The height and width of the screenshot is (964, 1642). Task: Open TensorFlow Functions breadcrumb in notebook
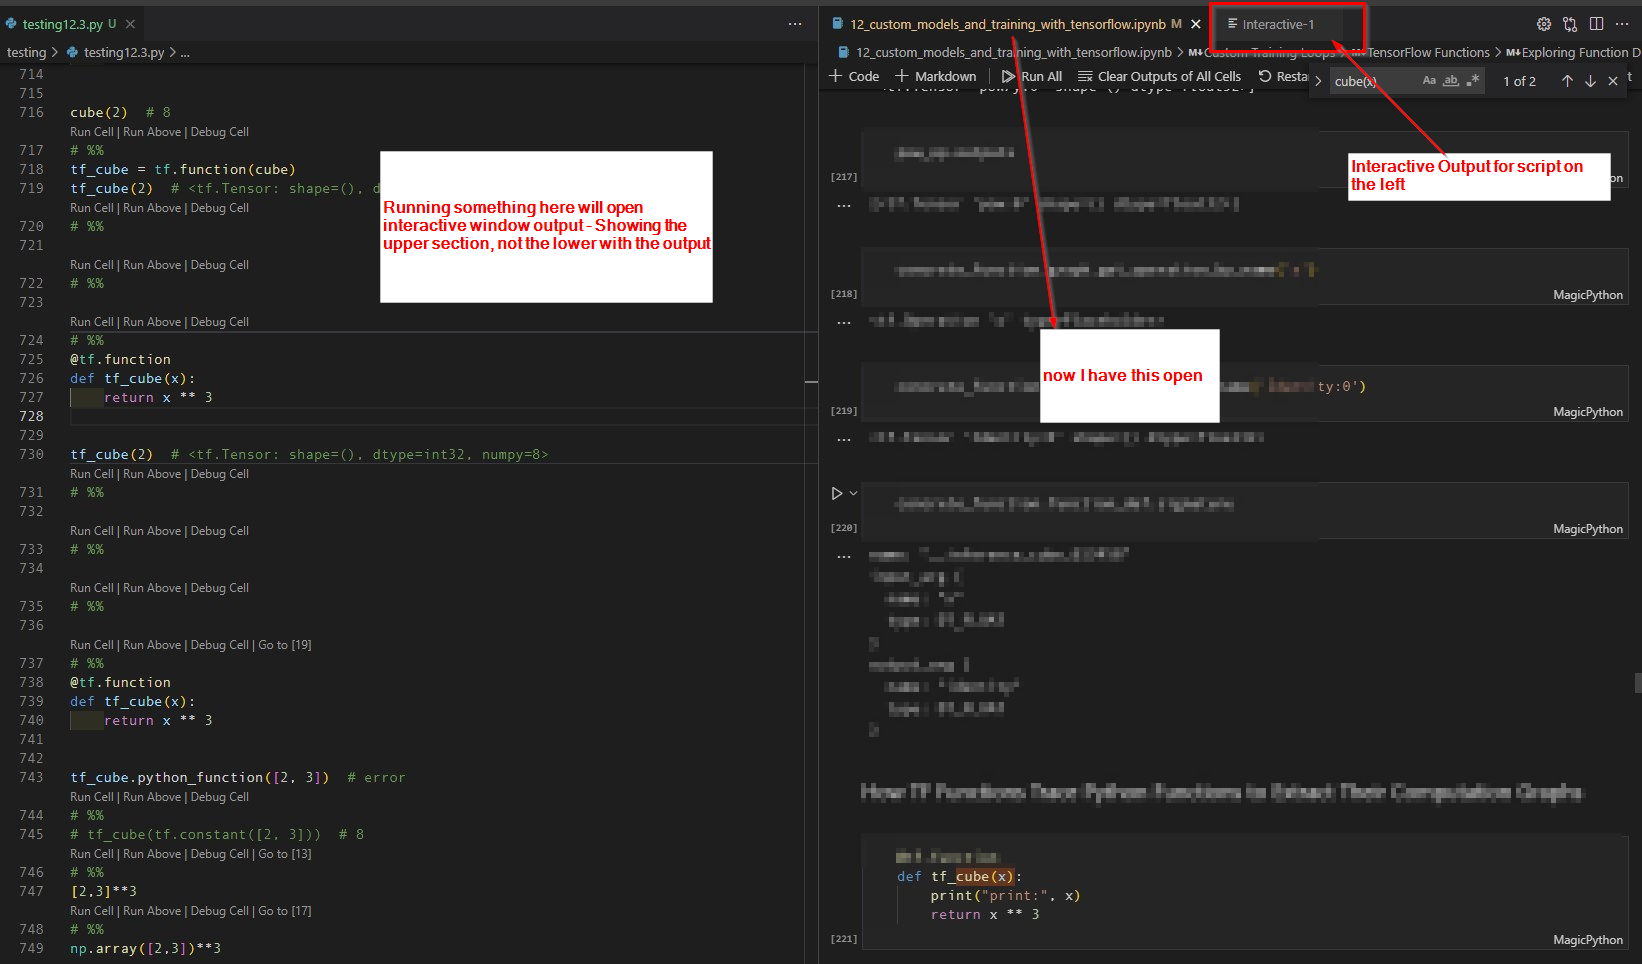point(1420,52)
